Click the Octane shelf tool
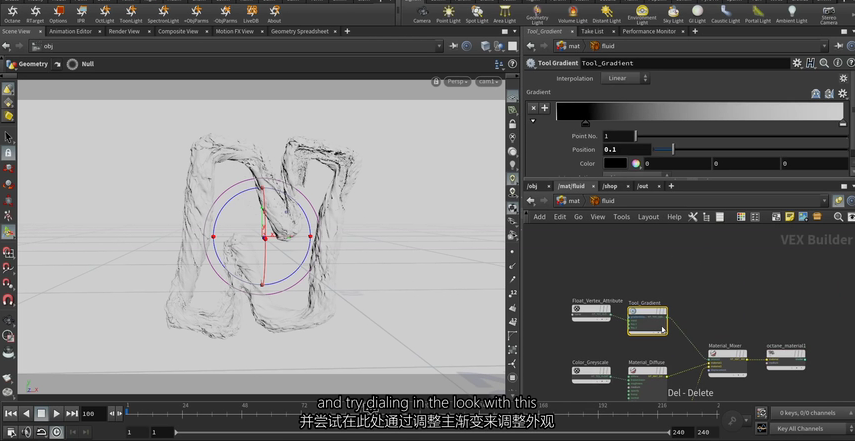The height and width of the screenshot is (441, 855). pyautogui.click(x=12, y=13)
